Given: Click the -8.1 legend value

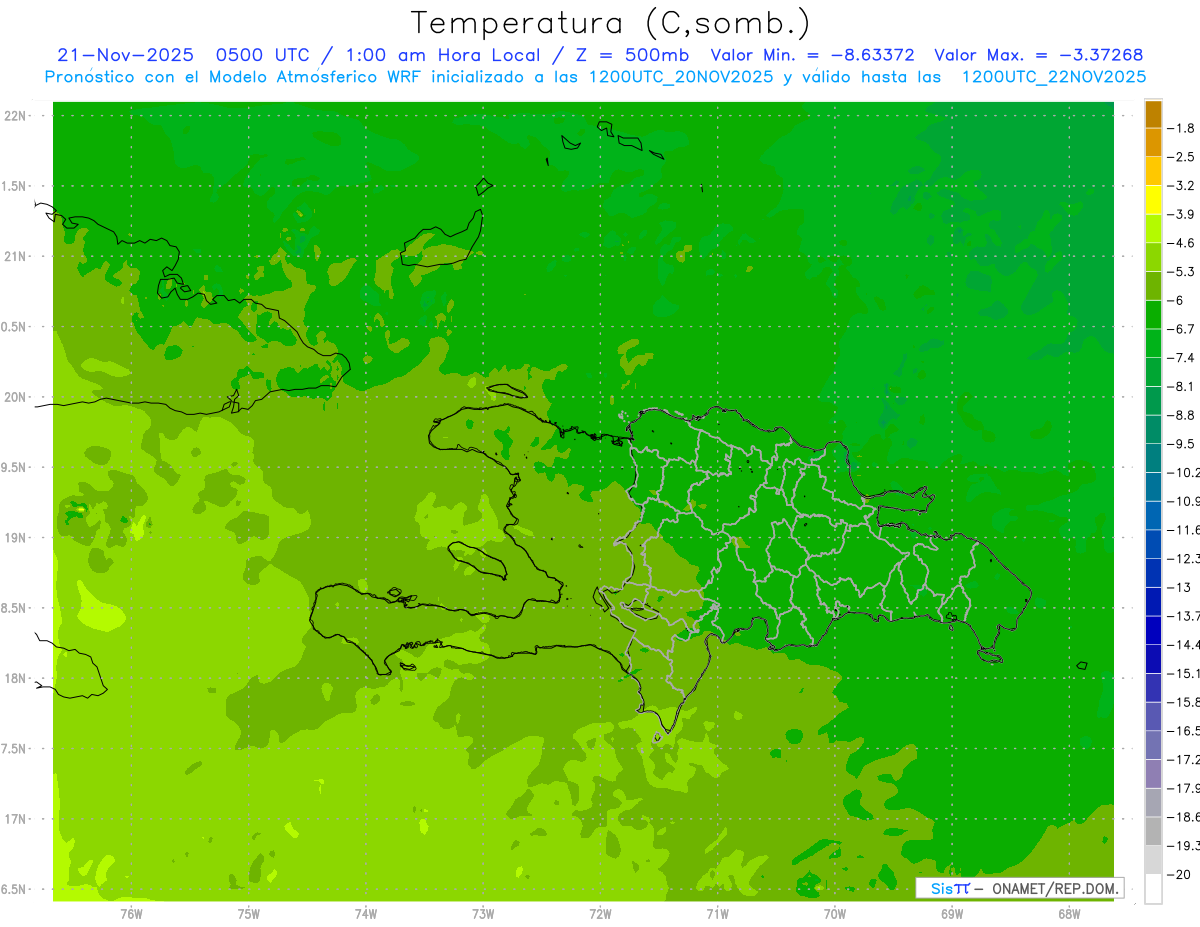Looking at the screenshot, I should coord(1181,386).
